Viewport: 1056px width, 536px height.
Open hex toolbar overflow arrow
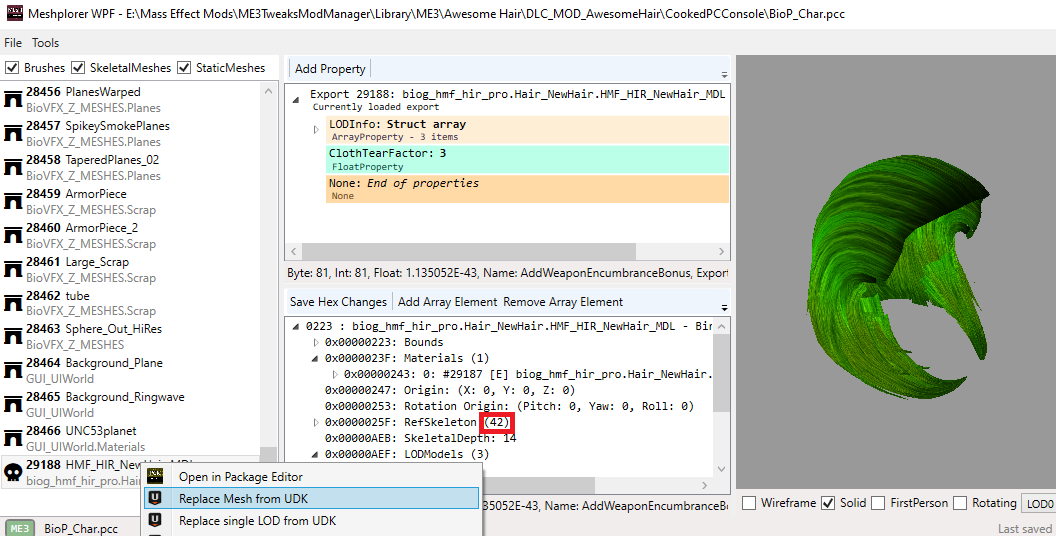pos(724,307)
